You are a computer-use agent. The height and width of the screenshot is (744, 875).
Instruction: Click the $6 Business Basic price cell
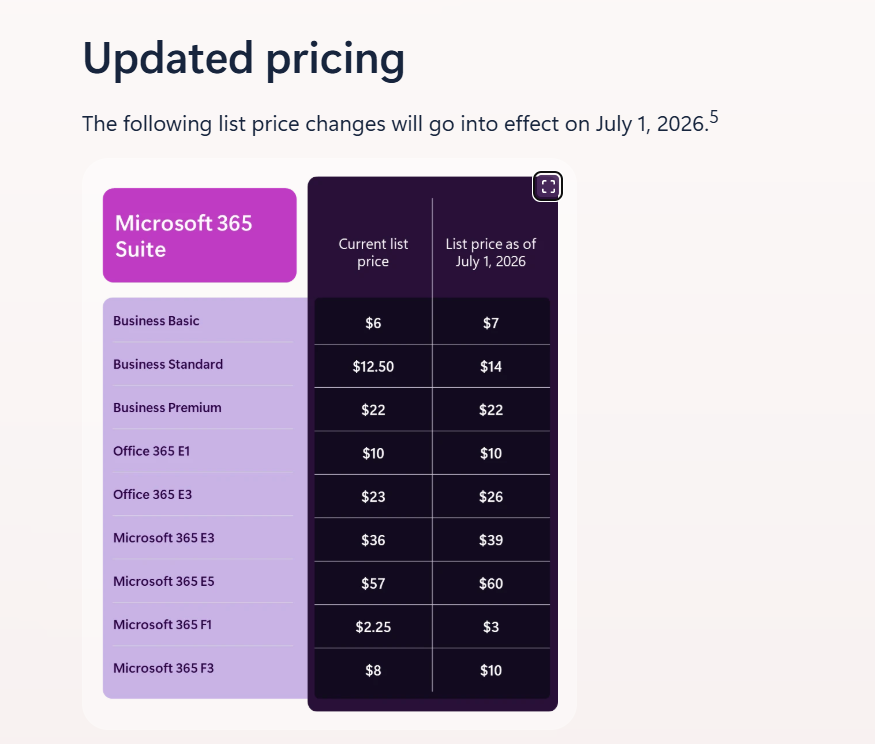[x=372, y=322]
